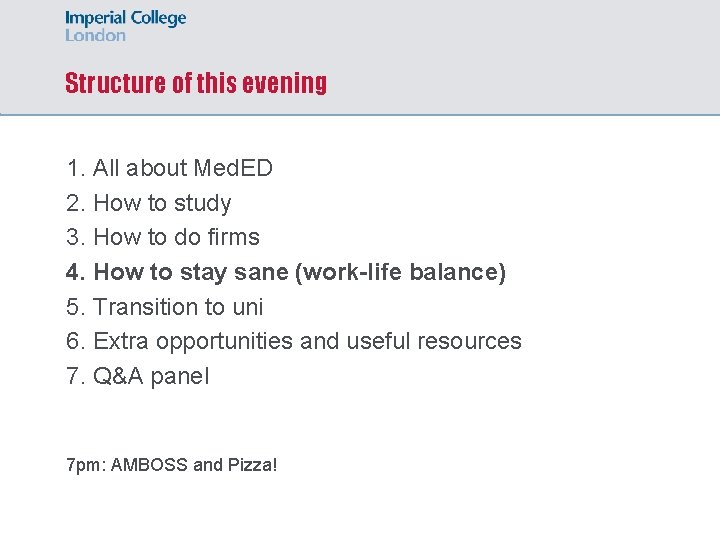Click the '7pm: AMBOSS and Pizza!' note

tap(172, 465)
